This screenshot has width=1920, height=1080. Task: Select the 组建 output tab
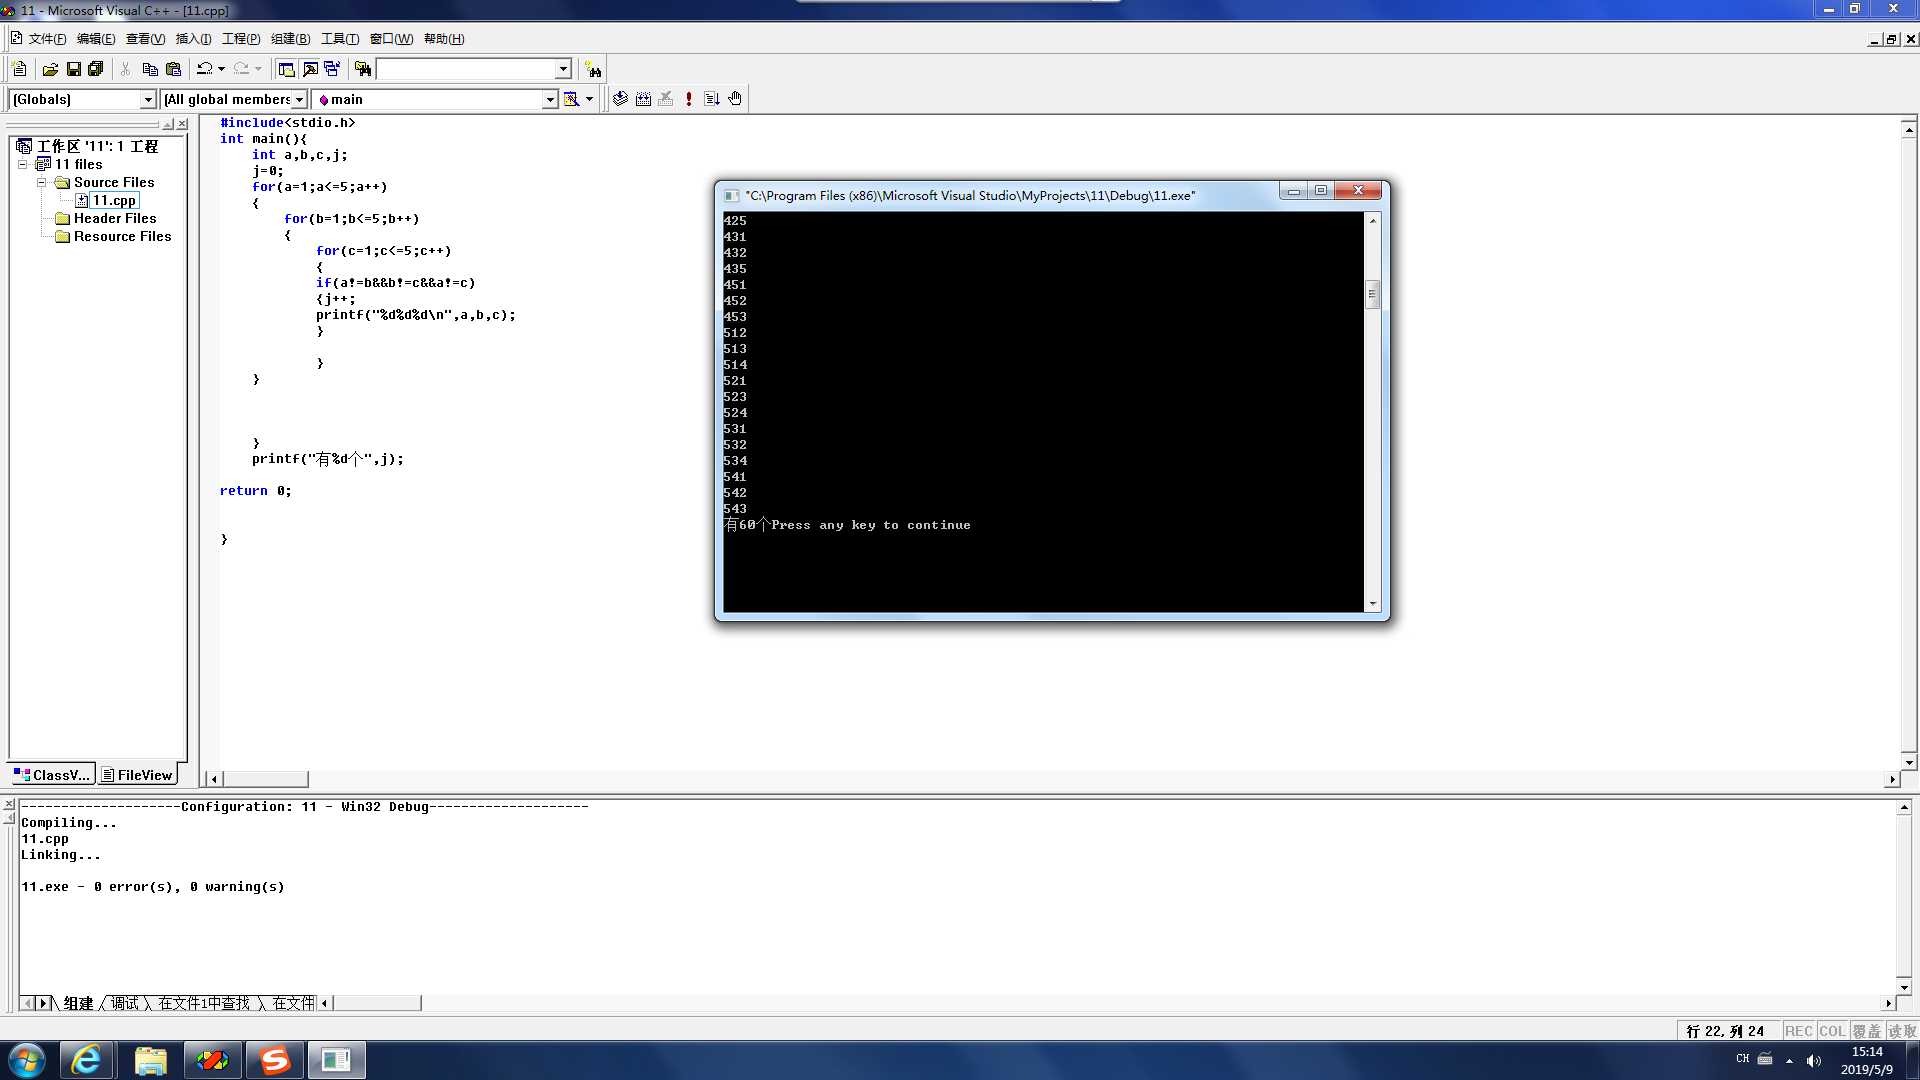[78, 1003]
